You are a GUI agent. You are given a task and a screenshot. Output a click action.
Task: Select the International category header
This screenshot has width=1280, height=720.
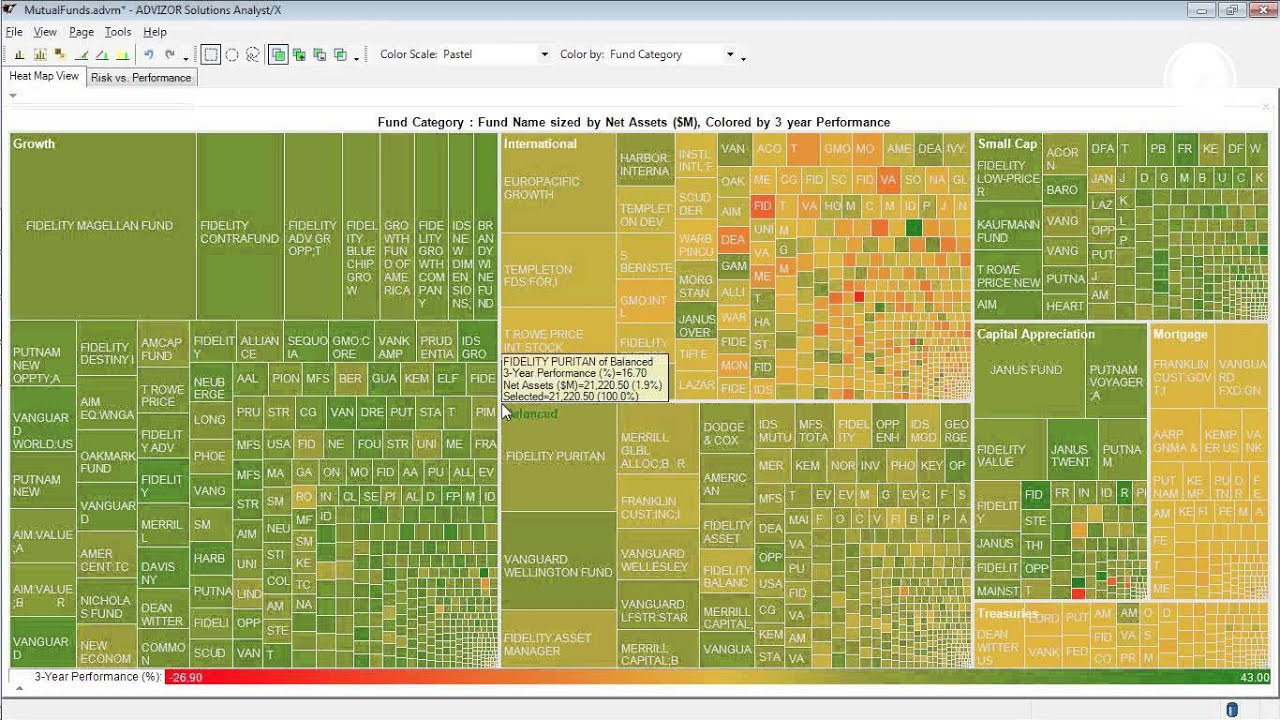[540, 144]
